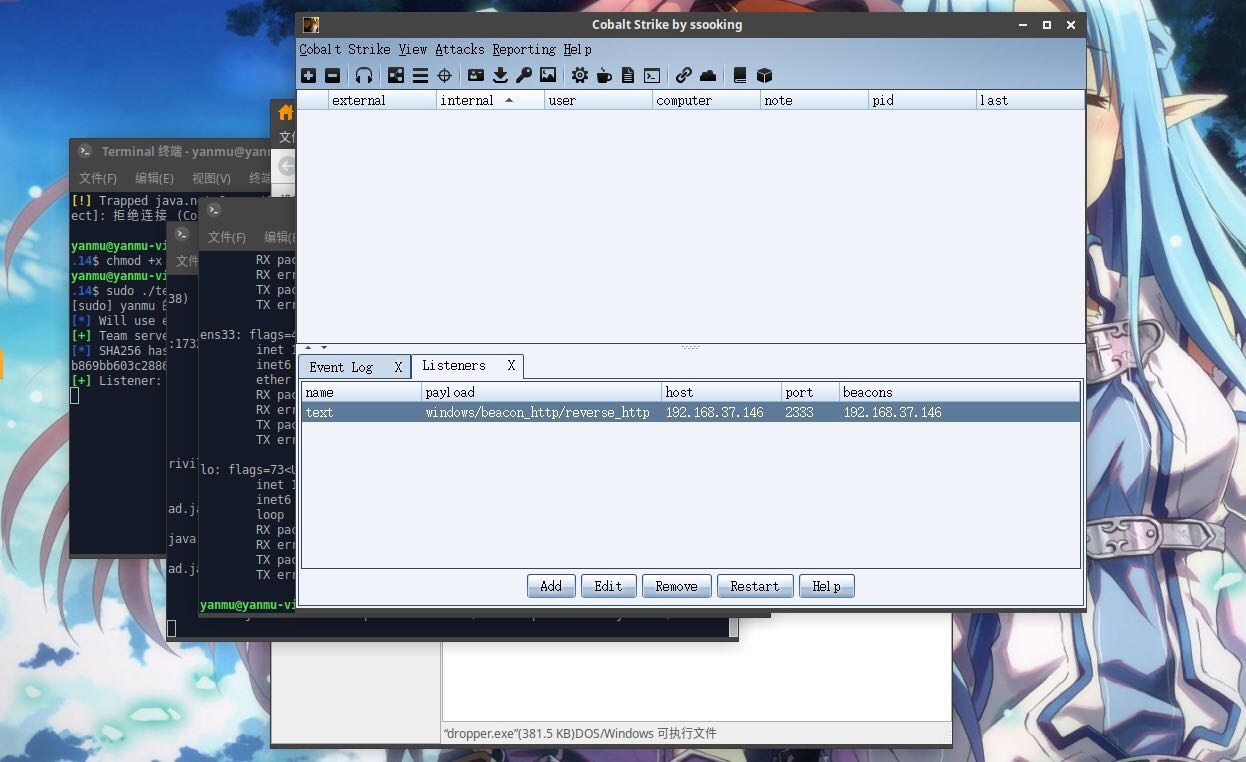Viewport: 1246px width, 762px height.
Task: Open 文件(F) menu in back Terminal window
Action: coord(98,178)
